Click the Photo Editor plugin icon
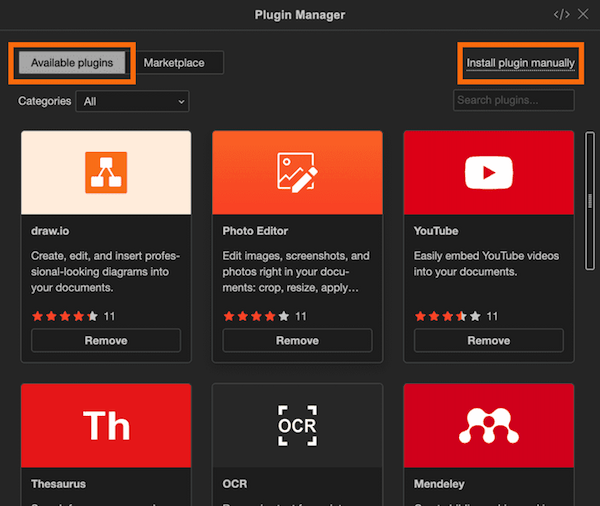Screen dimensions: 600x506 297,173
